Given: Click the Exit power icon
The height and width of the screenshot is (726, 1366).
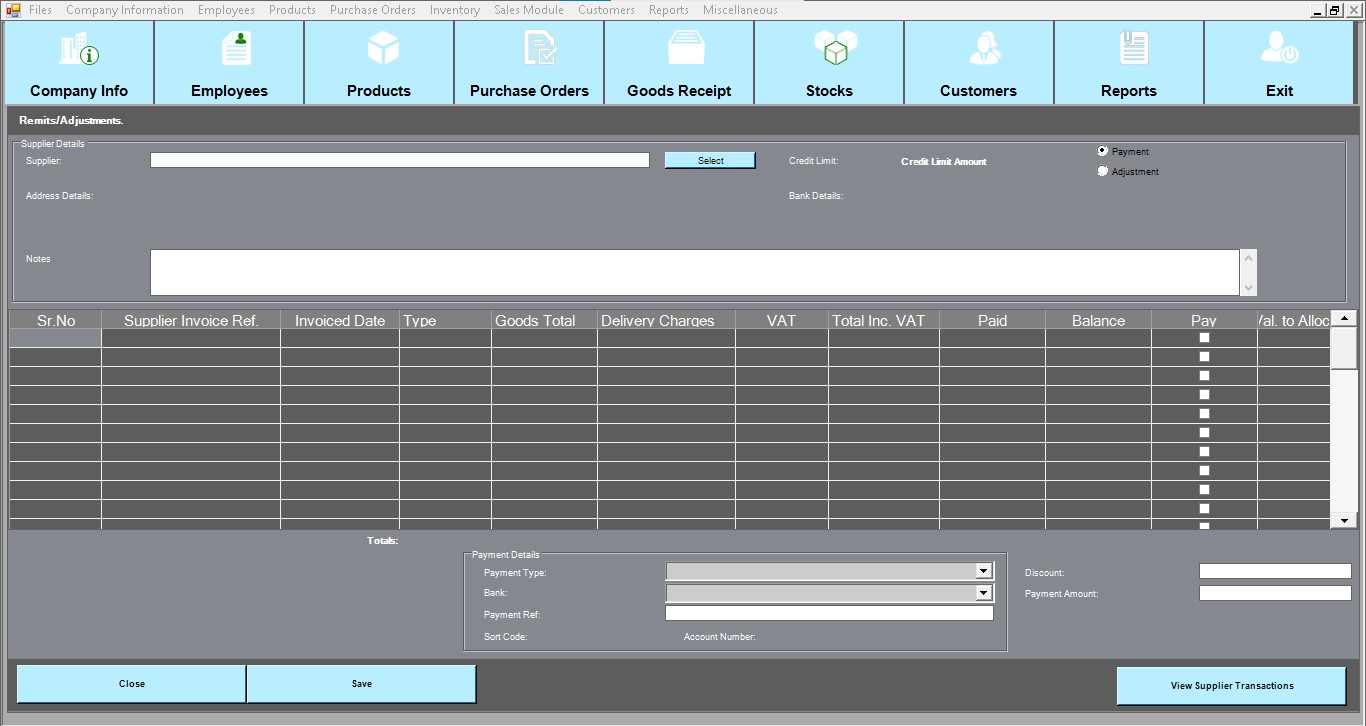Looking at the screenshot, I should (x=1279, y=49).
